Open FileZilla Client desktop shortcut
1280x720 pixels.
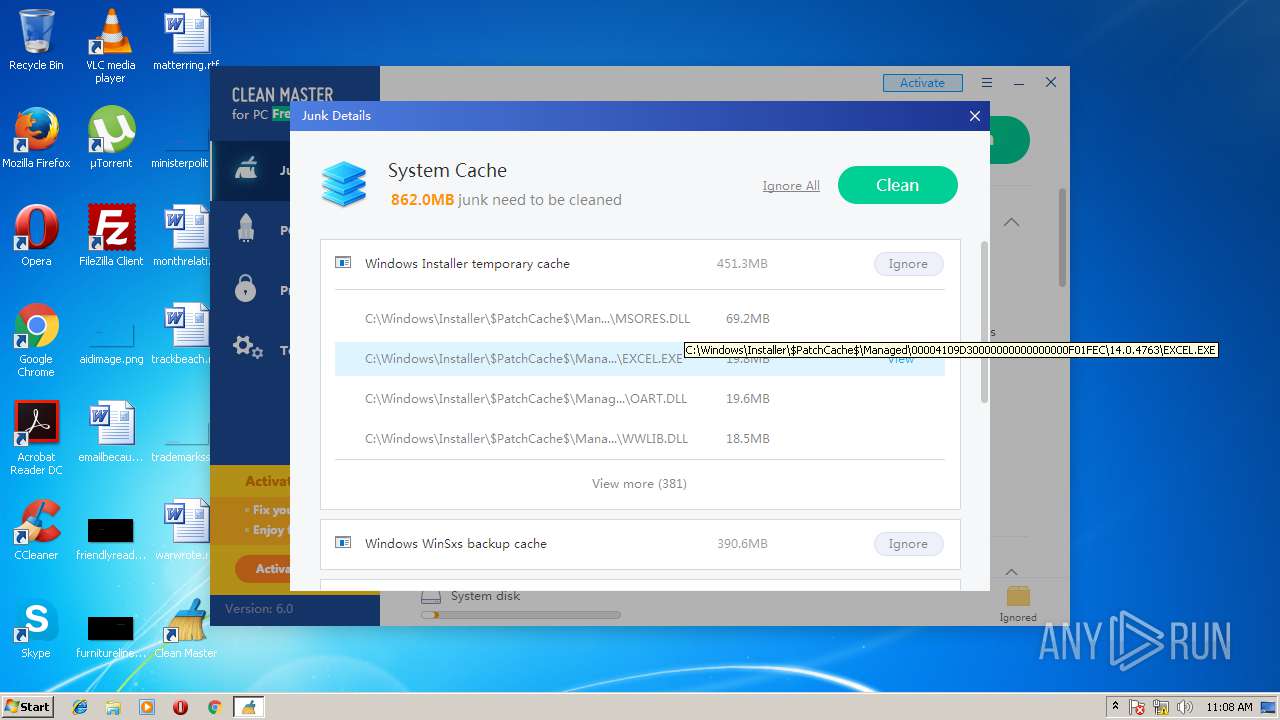(x=110, y=236)
